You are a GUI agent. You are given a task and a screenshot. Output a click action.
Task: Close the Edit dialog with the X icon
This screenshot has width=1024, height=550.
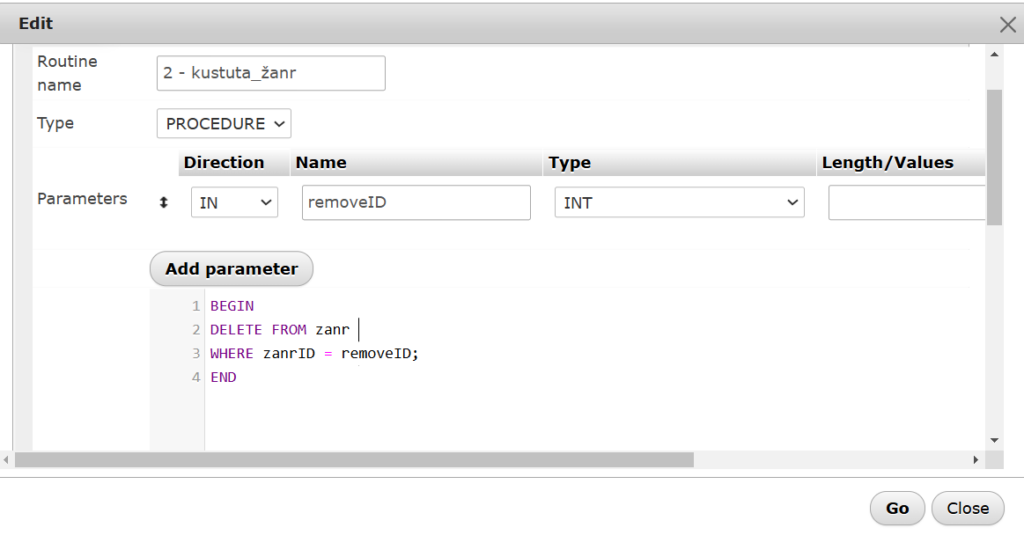click(1007, 25)
